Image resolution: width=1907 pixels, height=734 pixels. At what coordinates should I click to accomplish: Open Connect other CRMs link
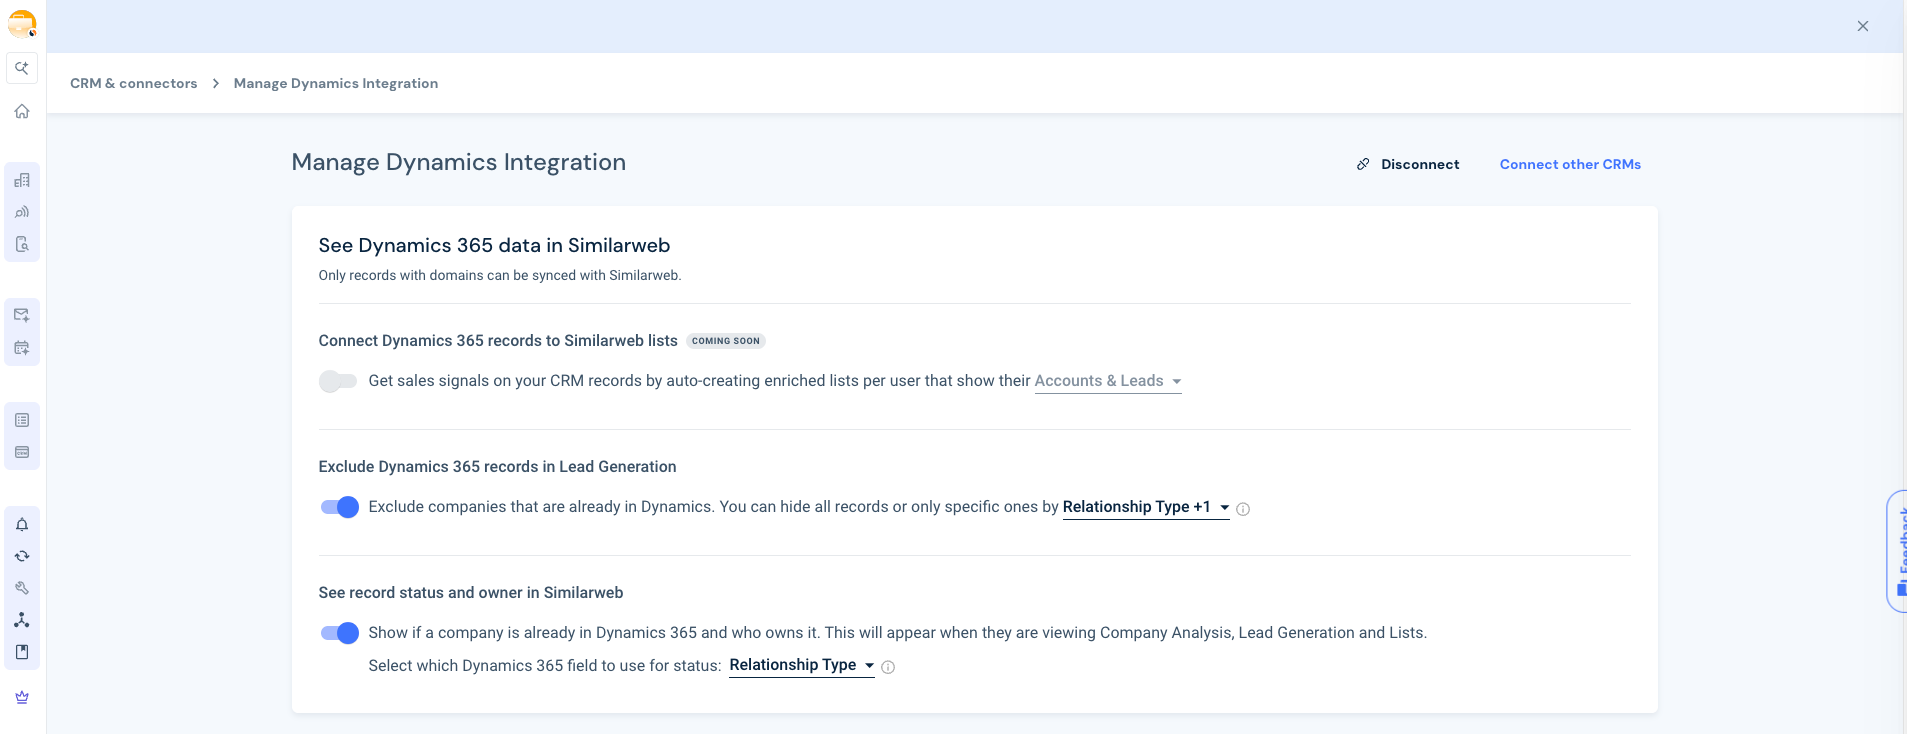pyautogui.click(x=1570, y=164)
